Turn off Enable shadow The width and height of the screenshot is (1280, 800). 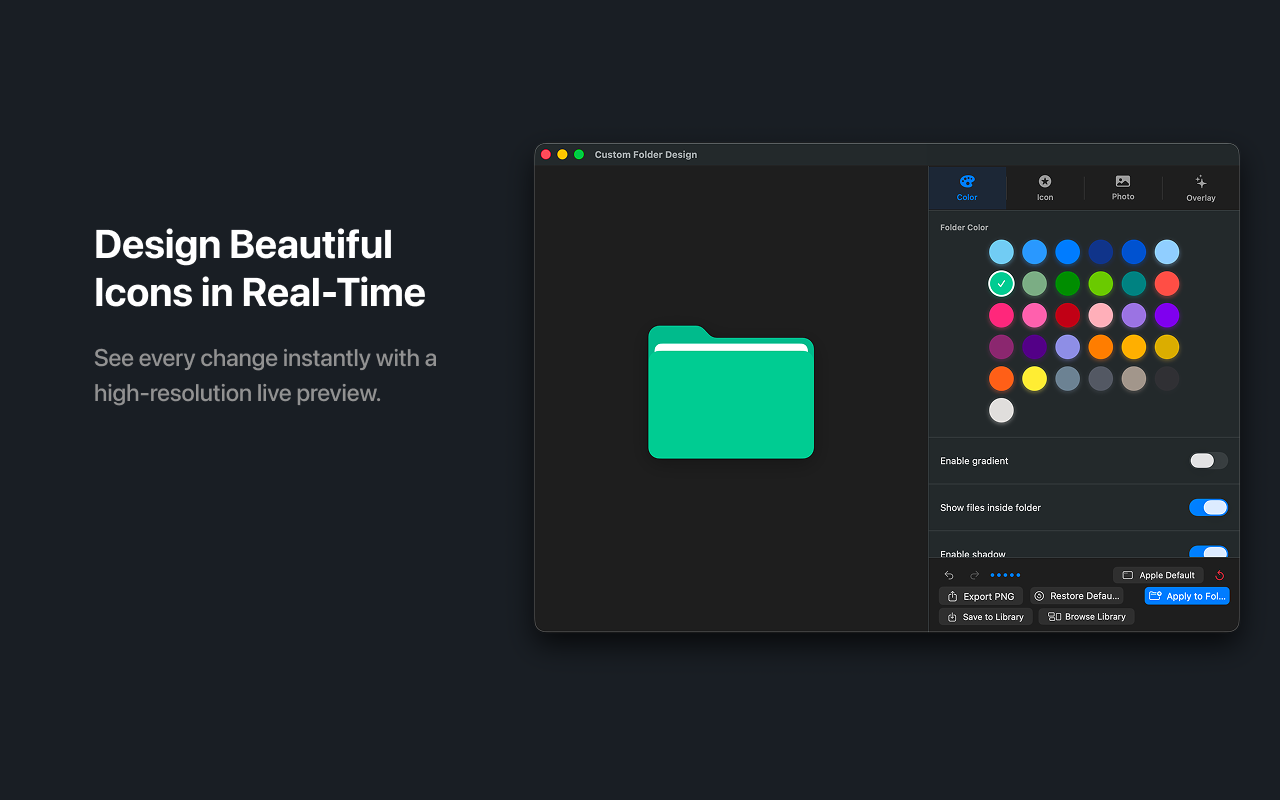coord(1207,554)
